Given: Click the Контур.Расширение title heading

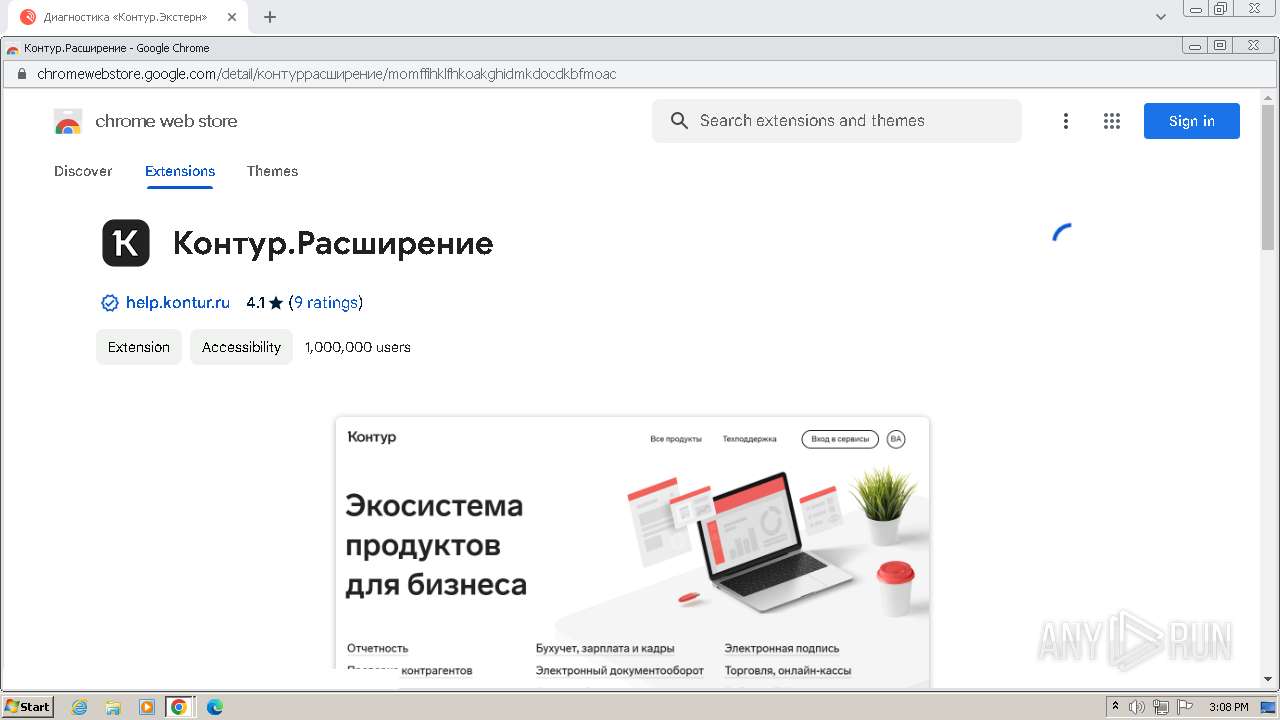Looking at the screenshot, I should coord(333,244).
